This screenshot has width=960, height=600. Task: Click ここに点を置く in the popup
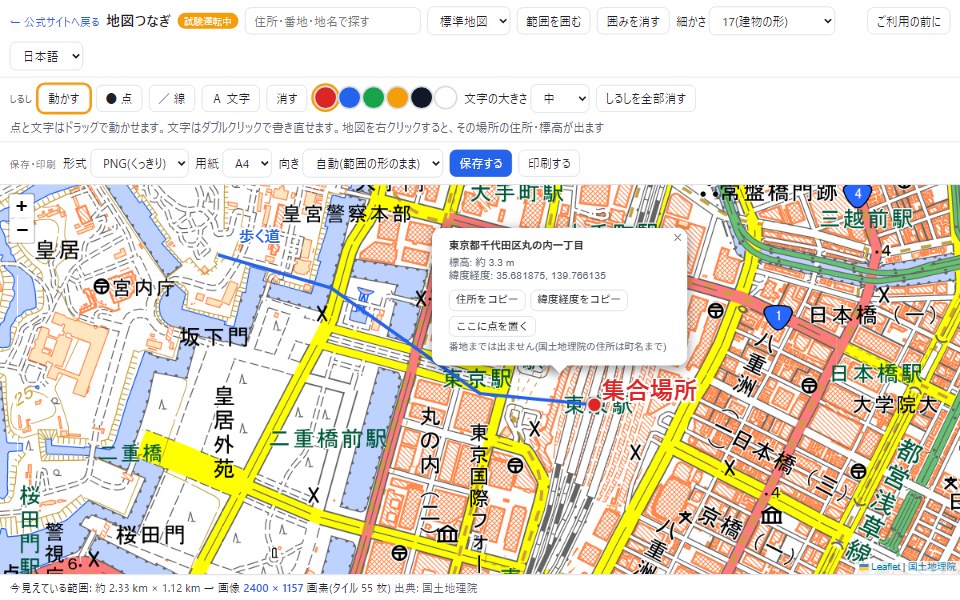click(x=492, y=326)
